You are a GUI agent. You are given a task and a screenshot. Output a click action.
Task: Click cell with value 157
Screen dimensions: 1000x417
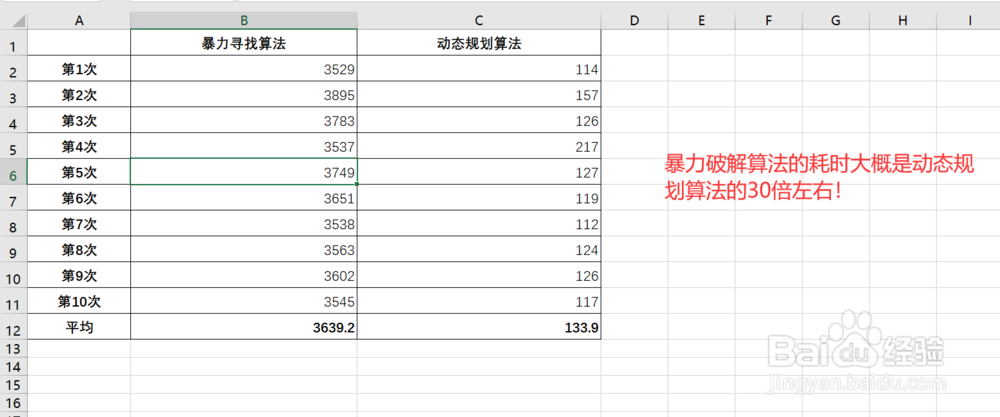click(479, 94)
